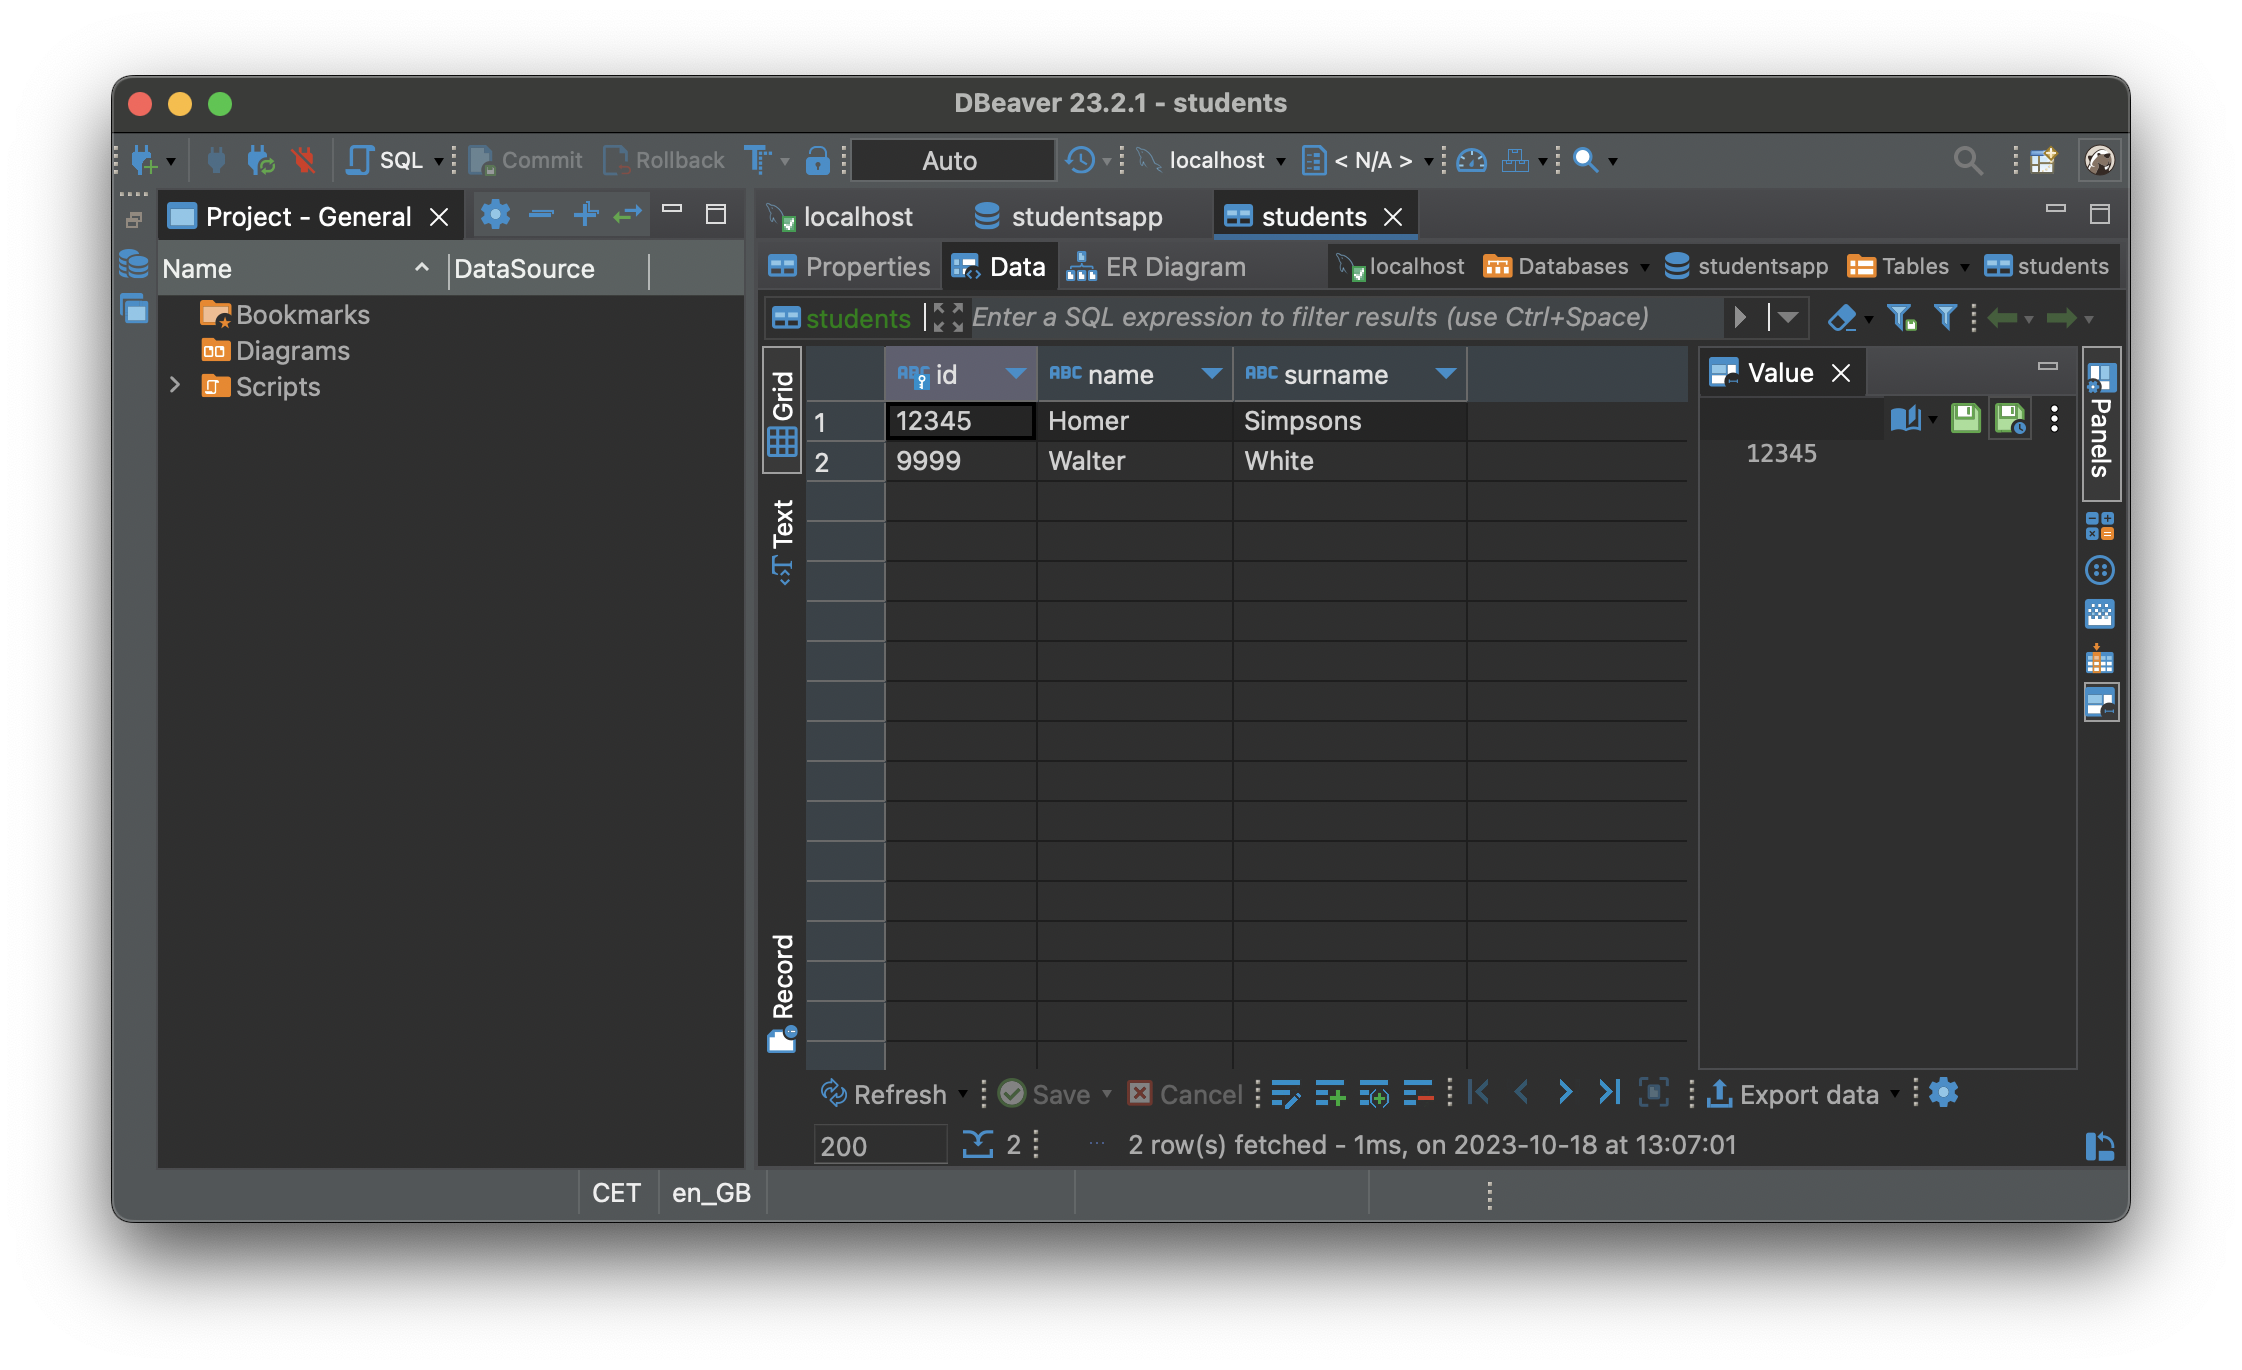Toggle Record view mode
Image resolution: width=2242 pixels, height=1370 pixels.
pos(783,992)
